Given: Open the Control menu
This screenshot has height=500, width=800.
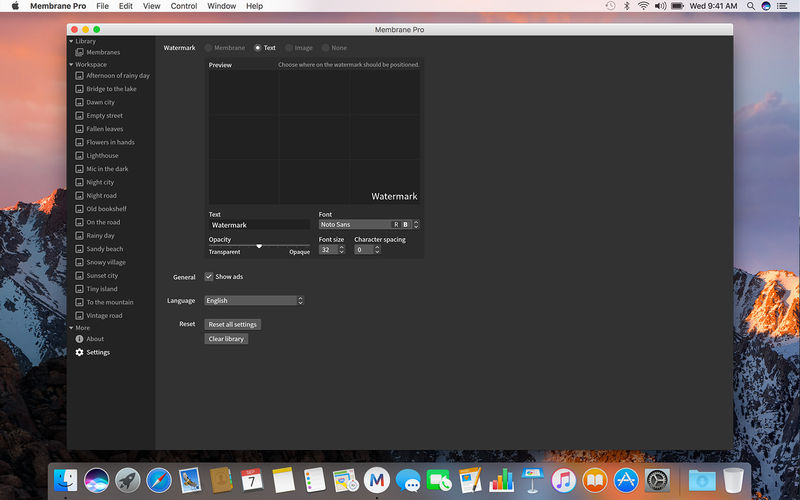Looking at the screenshot, I should click(x=184, y=6).
